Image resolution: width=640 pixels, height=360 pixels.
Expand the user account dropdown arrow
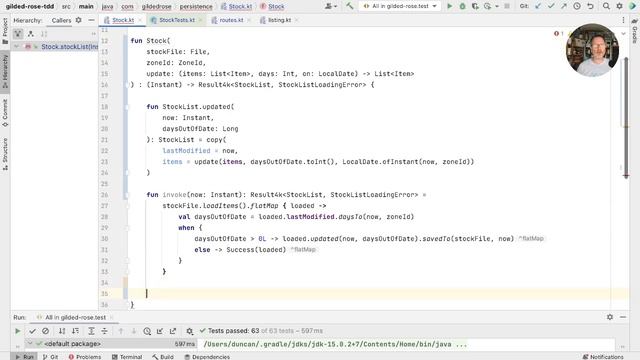tap(336, 7)
